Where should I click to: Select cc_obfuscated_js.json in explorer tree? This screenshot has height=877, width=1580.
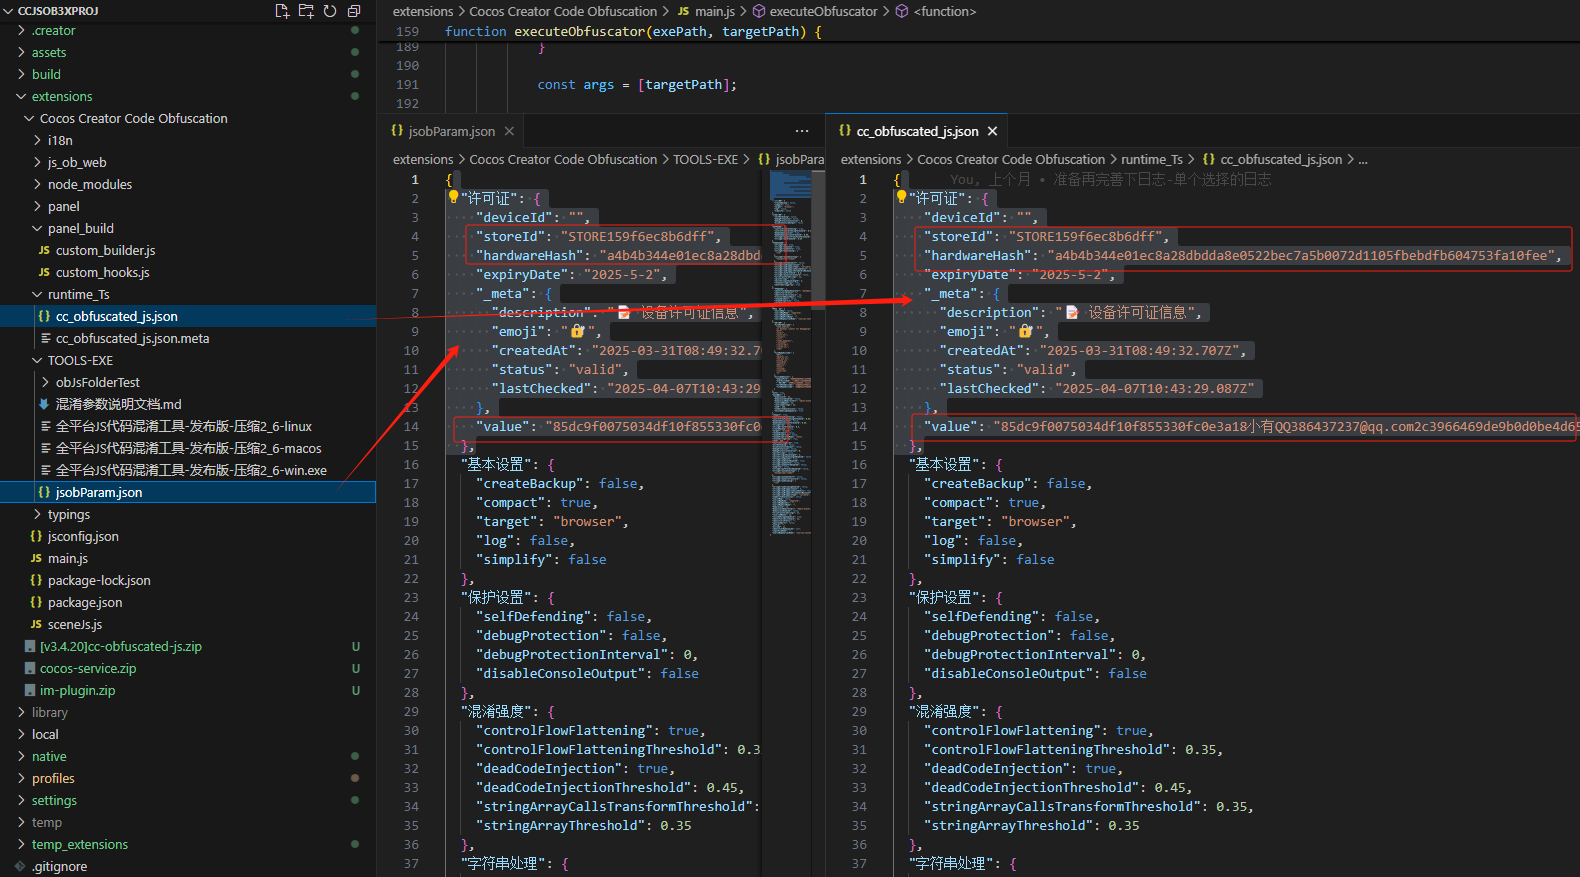117,316
